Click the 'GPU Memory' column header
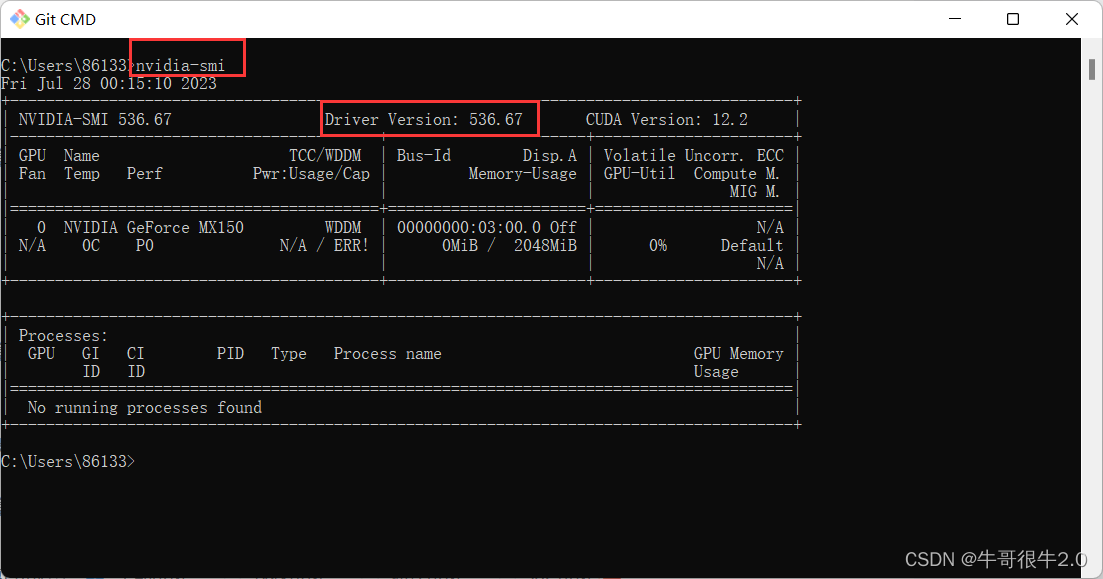 tap(739, 354)
